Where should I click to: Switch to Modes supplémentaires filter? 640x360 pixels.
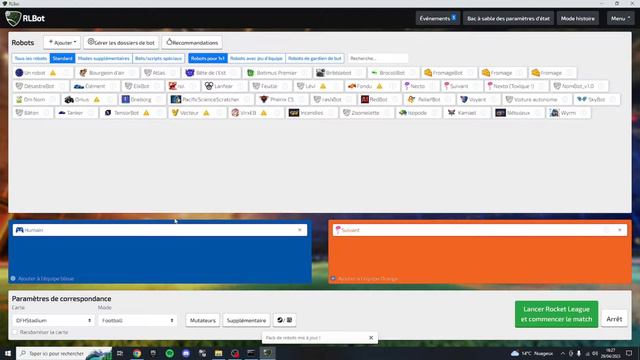tap(104, 58)
